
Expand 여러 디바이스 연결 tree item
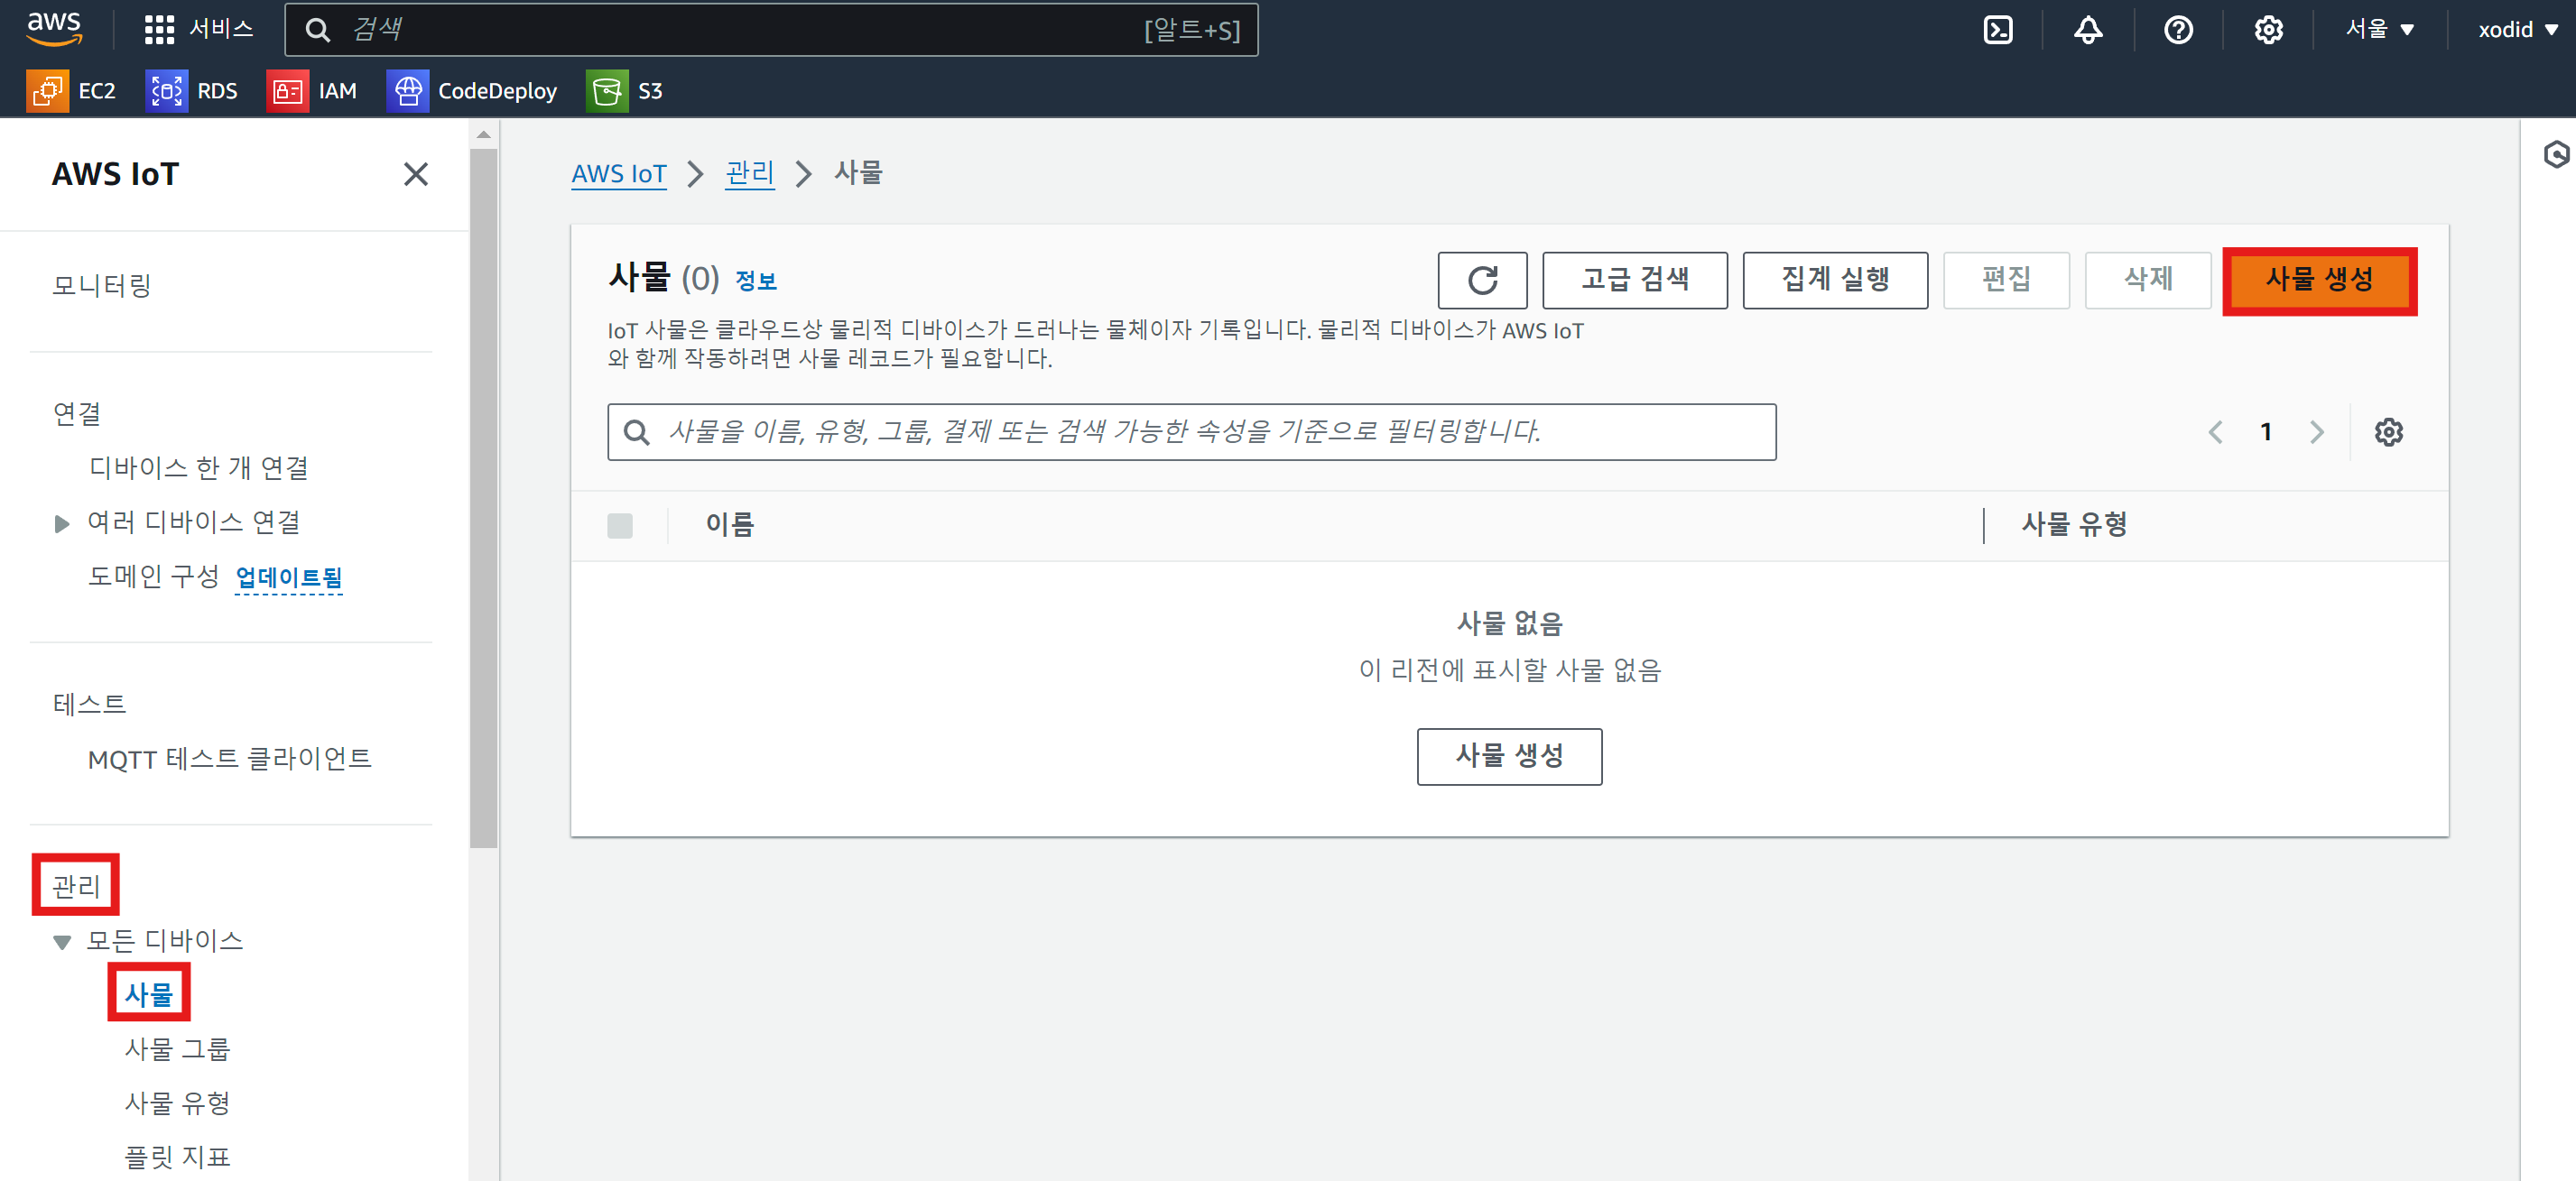pyautogui.click(x=62, y=523)
